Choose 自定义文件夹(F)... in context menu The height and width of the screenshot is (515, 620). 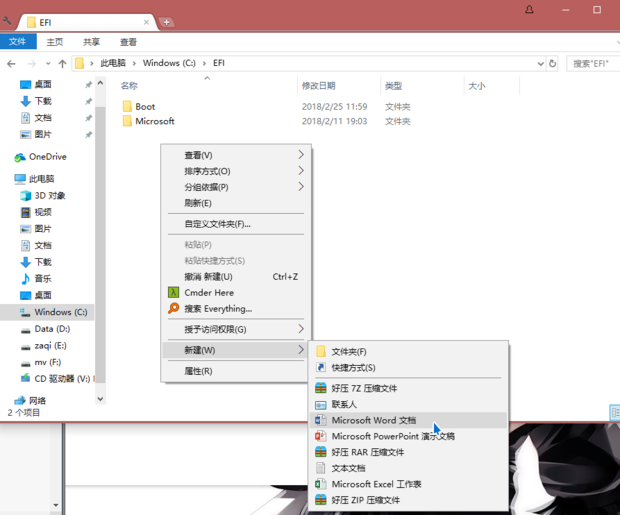[x=236, y=224]
